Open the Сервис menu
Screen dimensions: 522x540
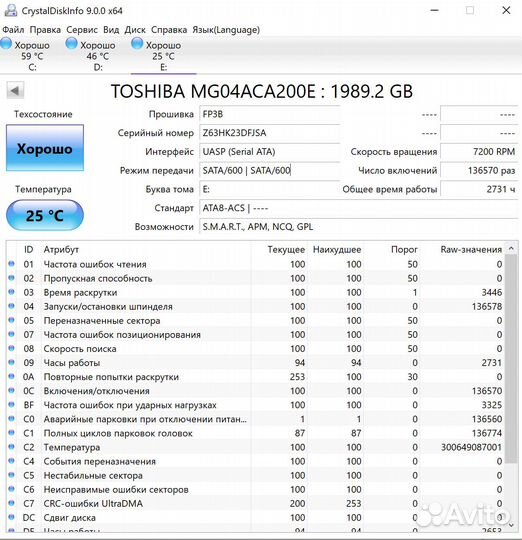tap(82, 30)
